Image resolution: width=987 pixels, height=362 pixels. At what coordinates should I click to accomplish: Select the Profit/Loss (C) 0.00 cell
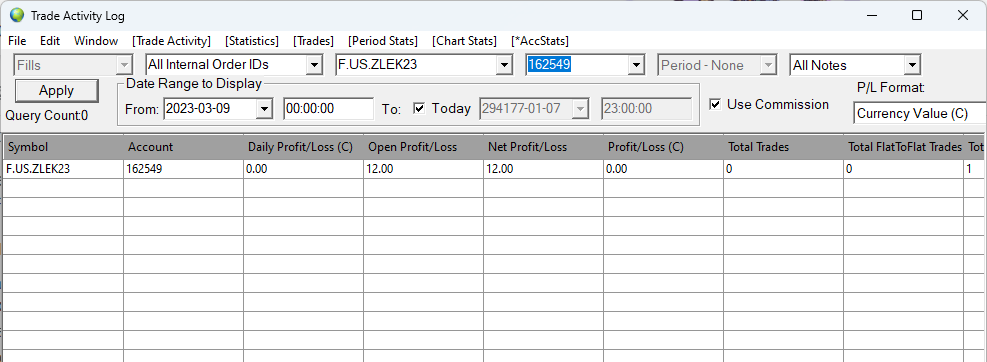point(663,169)
